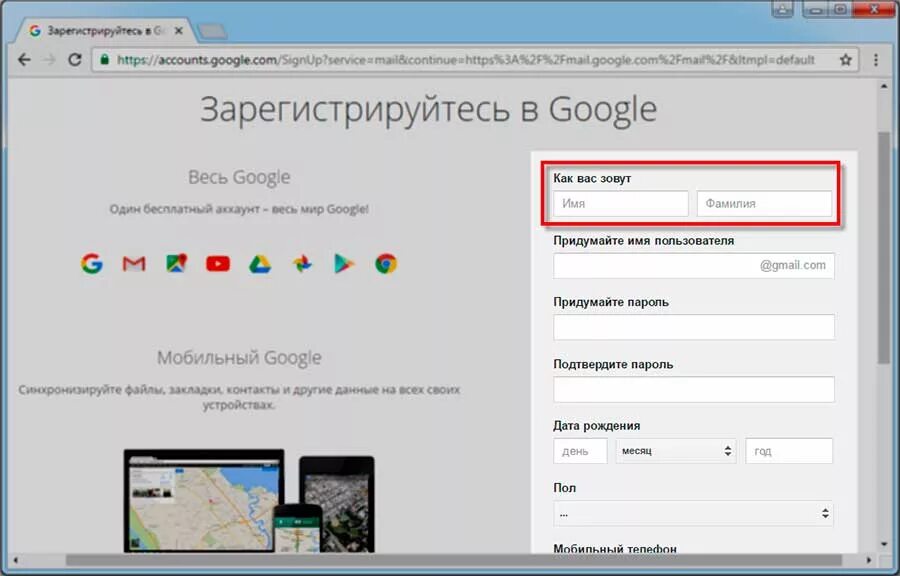Click the address bar URL
Screen dimensions: 900x576
tap(465, 60)
